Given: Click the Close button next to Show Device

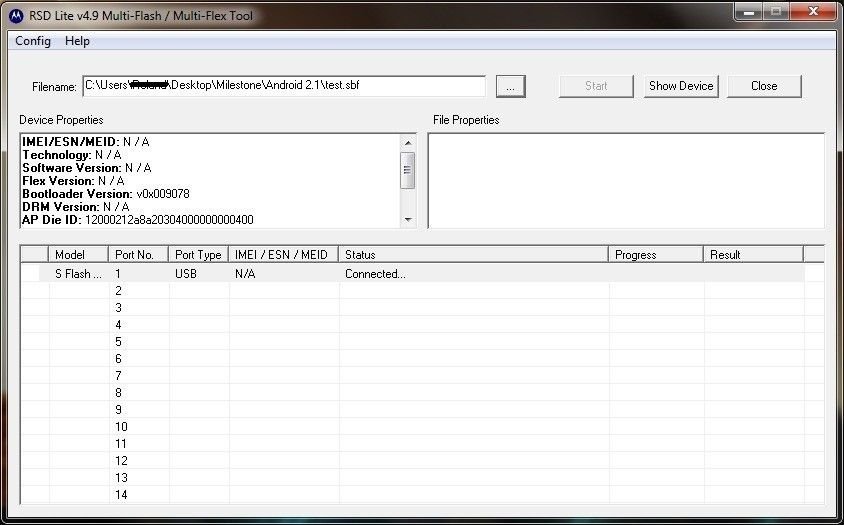Looking at the screenshot, I should (764, 86).
